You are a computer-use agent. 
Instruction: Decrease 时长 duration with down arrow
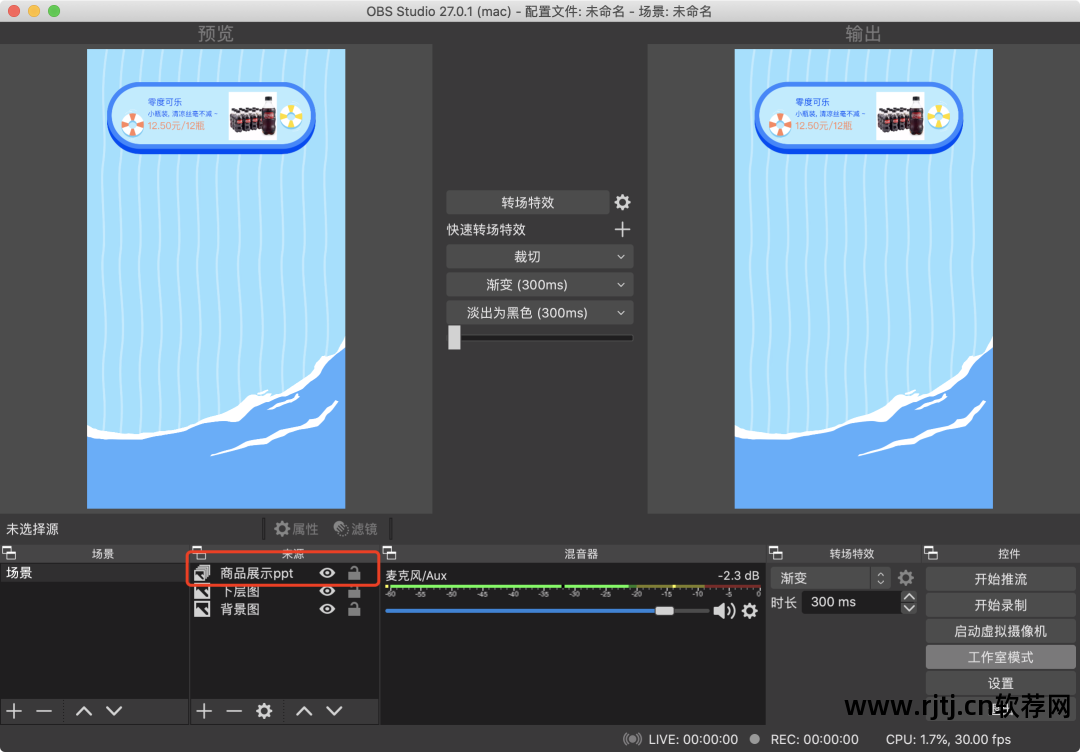909,607
